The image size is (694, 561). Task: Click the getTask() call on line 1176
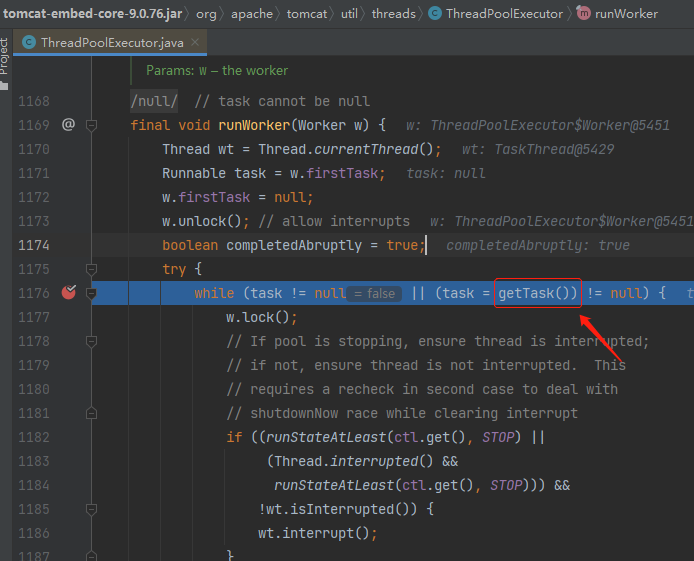(537, 293)
